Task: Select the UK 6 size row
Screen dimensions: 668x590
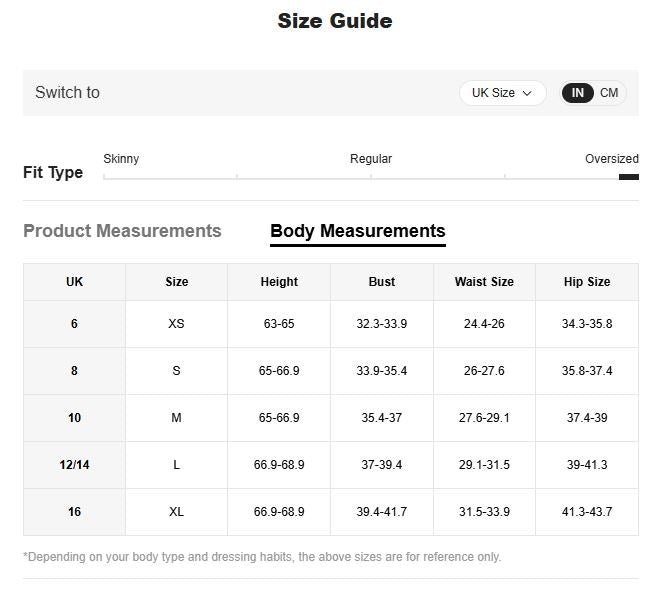Action: [x=331, y=324]
